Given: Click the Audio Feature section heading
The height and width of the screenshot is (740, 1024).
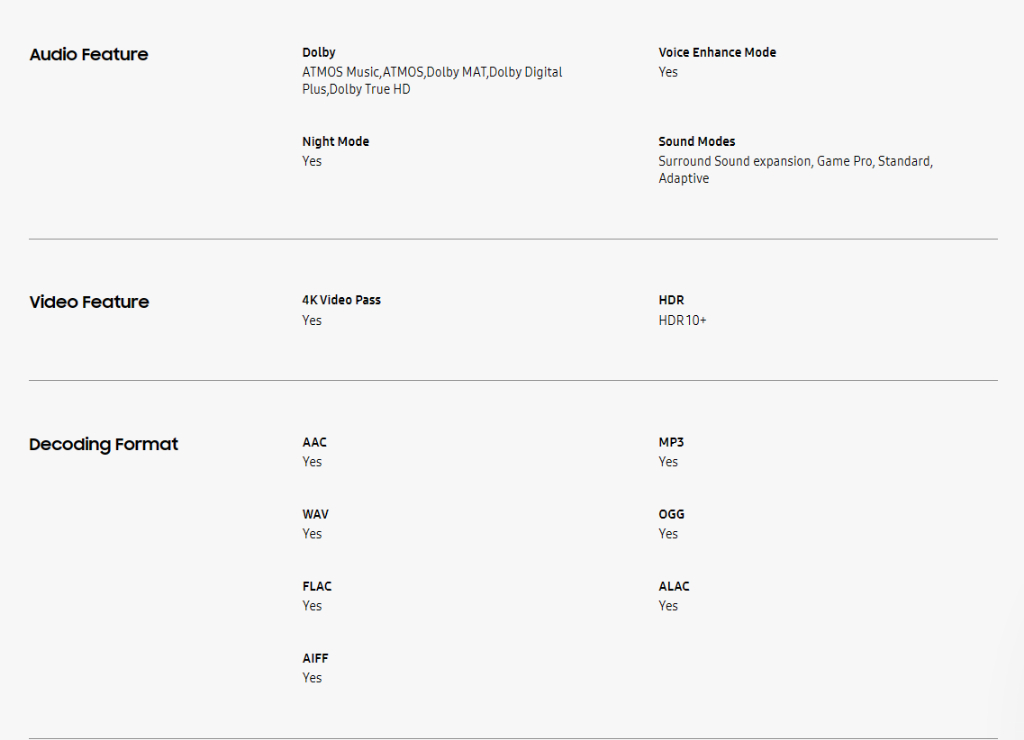Looking at the screenshot, I should click(89, 55).
